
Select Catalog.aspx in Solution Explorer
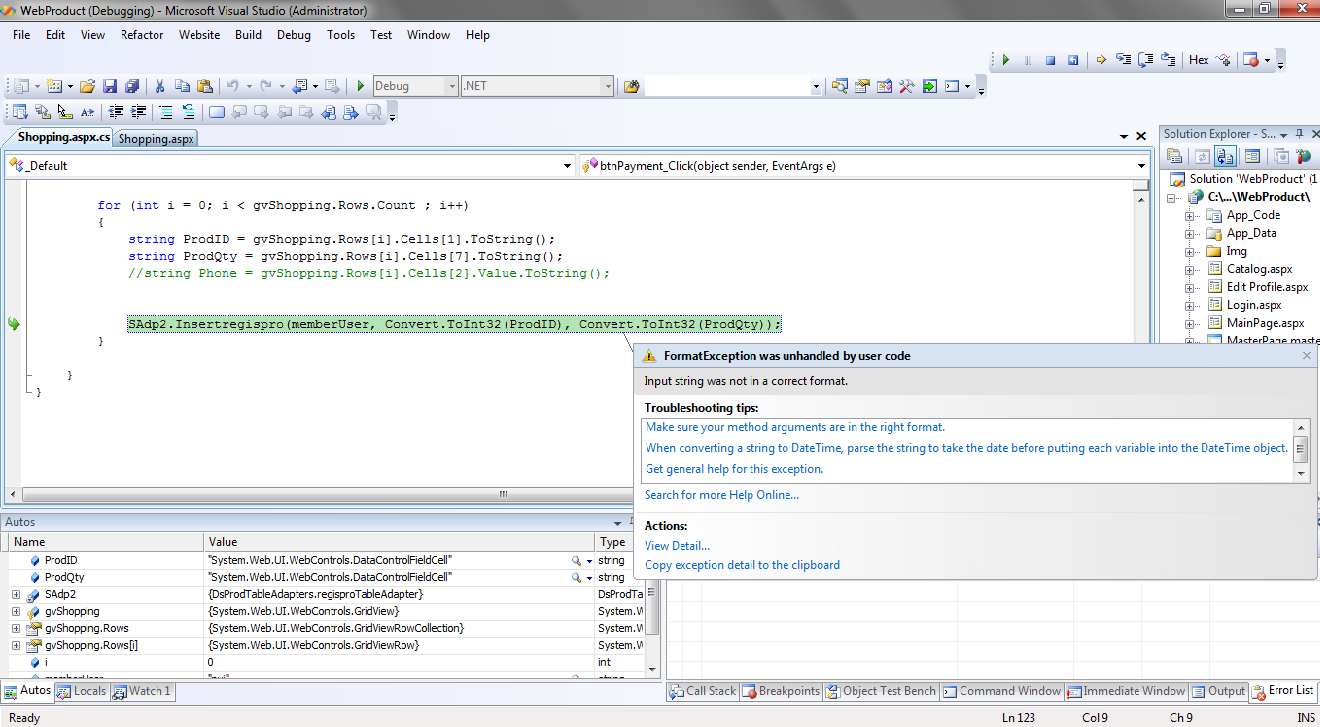point(1259,269)
